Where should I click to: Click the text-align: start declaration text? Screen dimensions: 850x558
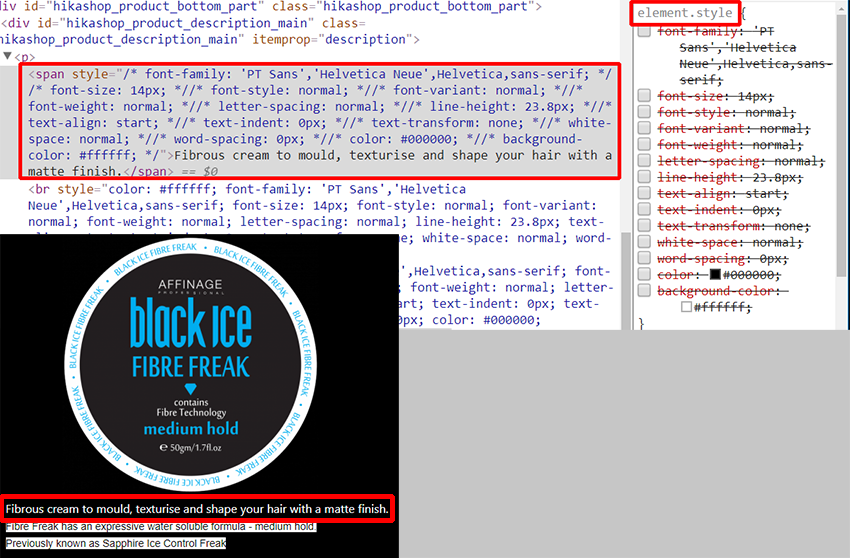click(723, 194)
